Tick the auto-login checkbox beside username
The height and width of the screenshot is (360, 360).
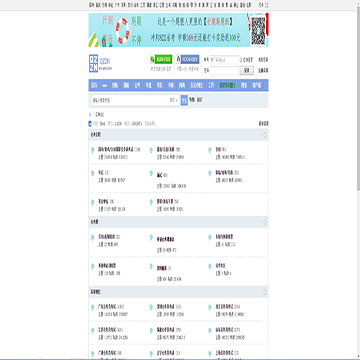241,60
